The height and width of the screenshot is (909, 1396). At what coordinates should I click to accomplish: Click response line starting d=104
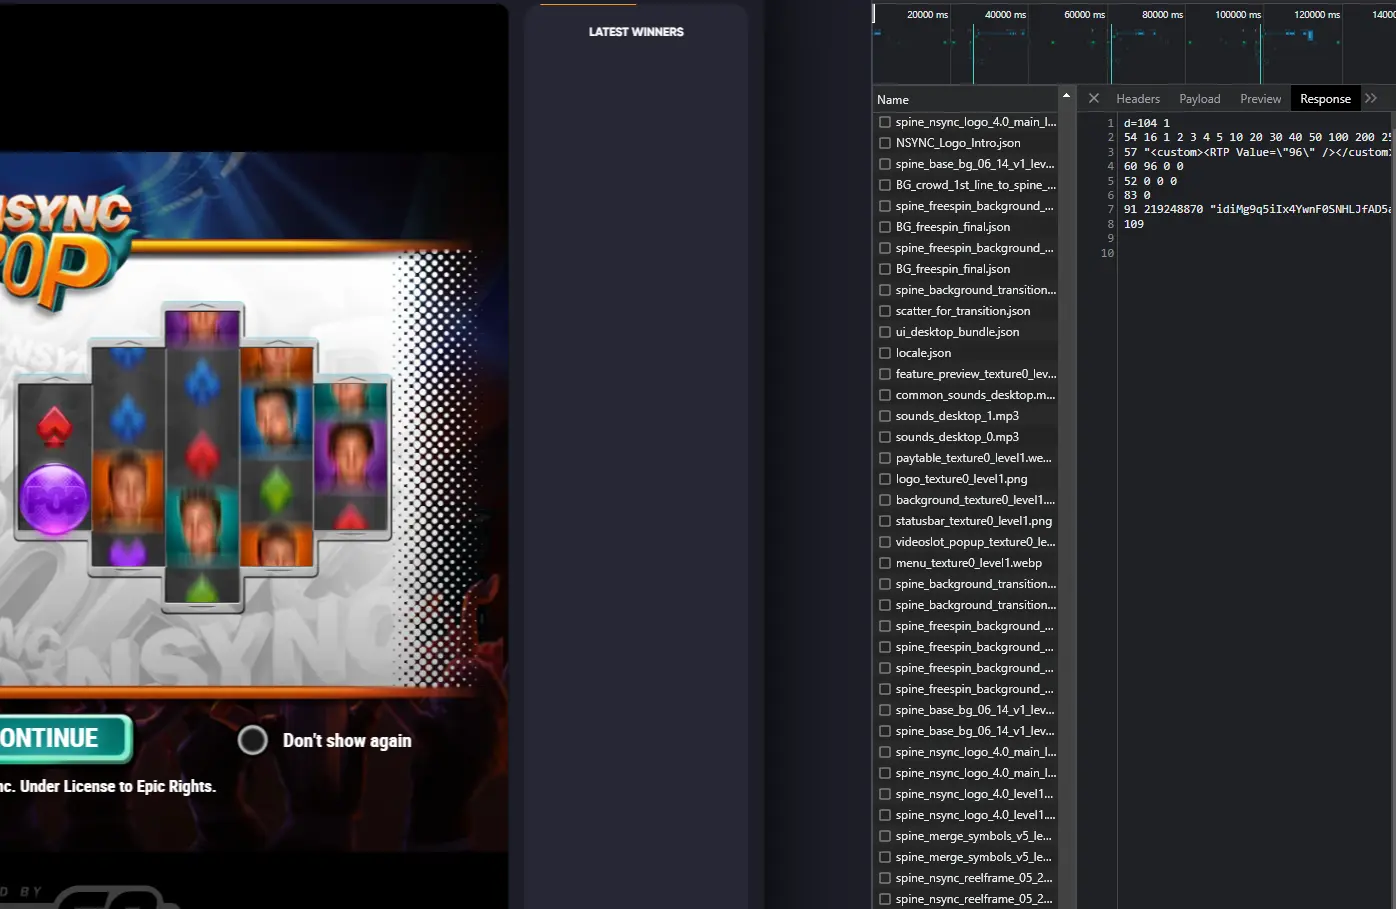pyautogui.click(x=1146, y=123)
